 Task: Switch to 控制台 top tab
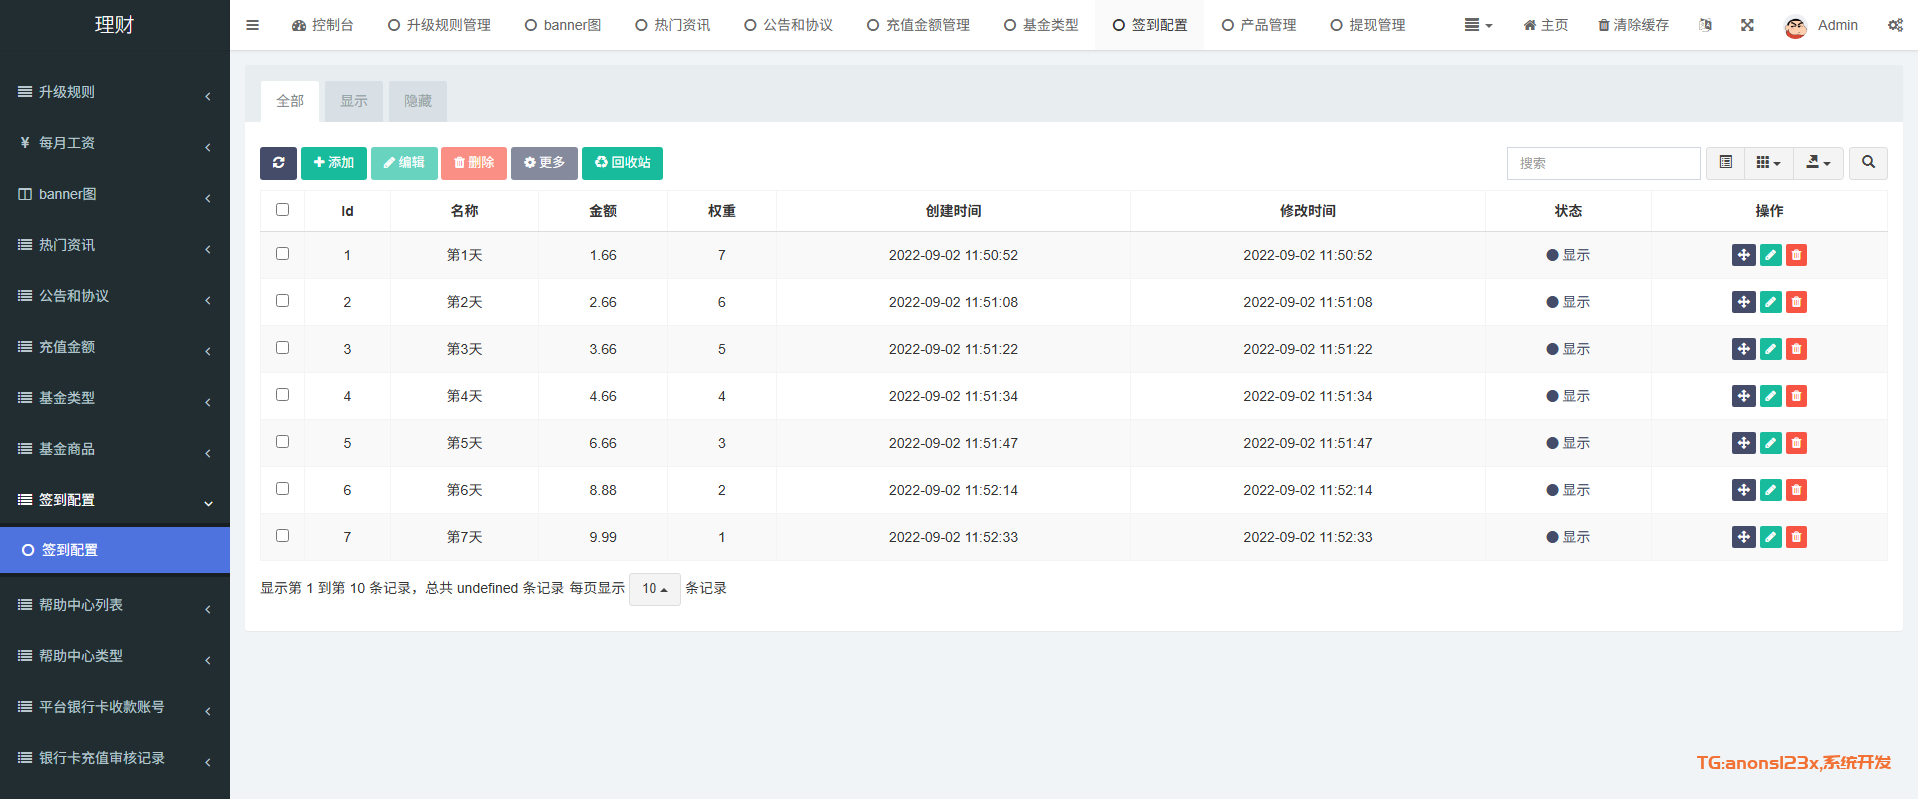(x=322, y=25)
